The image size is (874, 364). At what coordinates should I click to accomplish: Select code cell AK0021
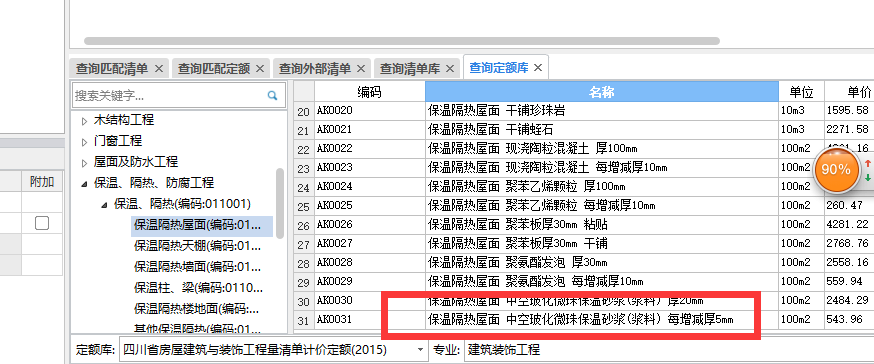pyautogui.click(x=370, y=130)
